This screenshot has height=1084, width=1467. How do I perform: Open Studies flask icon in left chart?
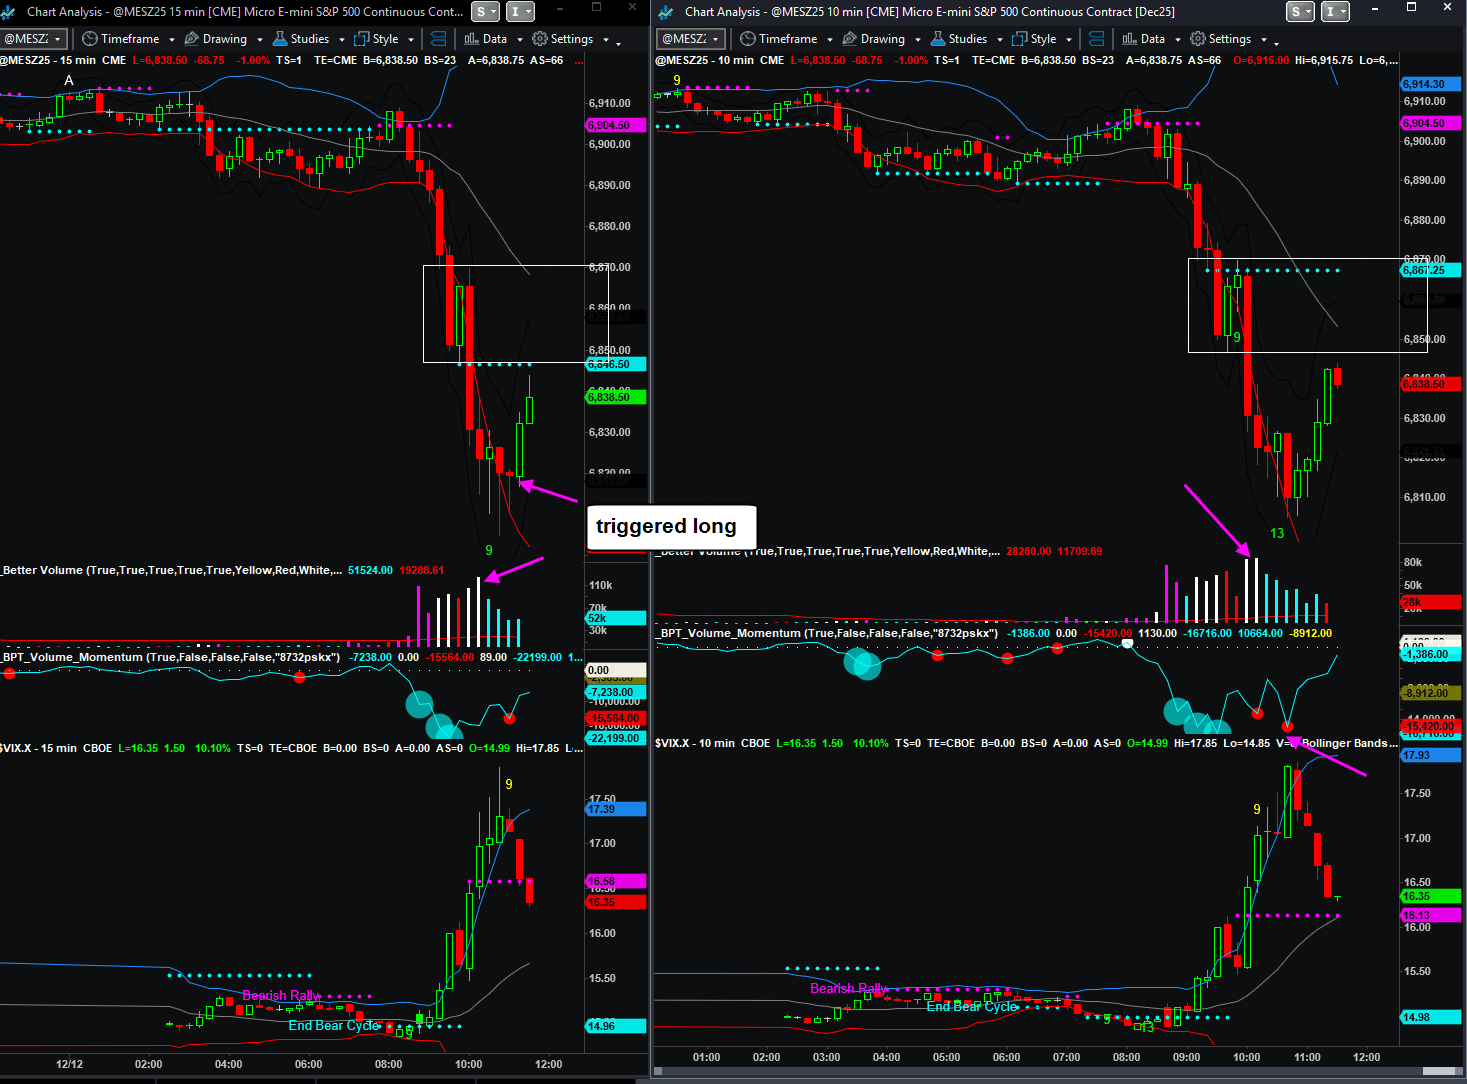click(x=279, y=39)
